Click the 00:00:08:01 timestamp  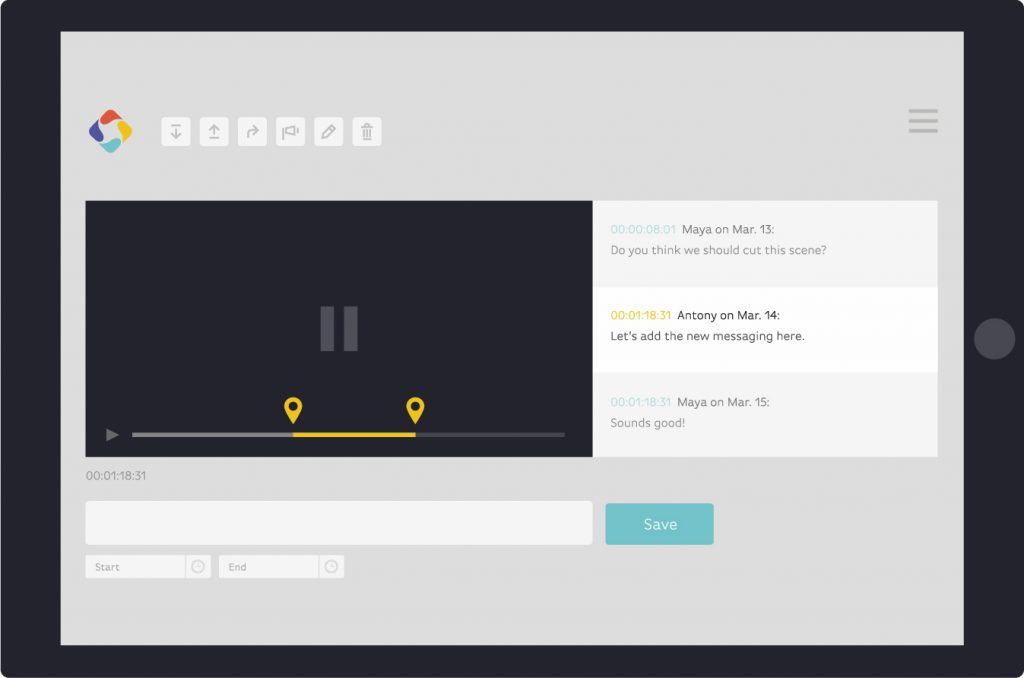[643, 229]
